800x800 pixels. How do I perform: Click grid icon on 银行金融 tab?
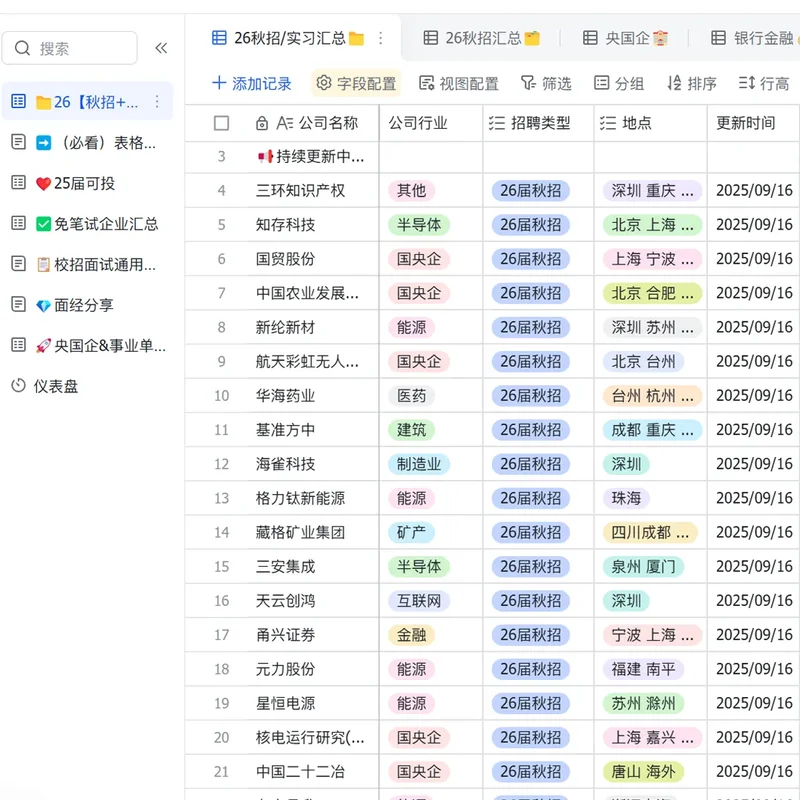(718, 38)
